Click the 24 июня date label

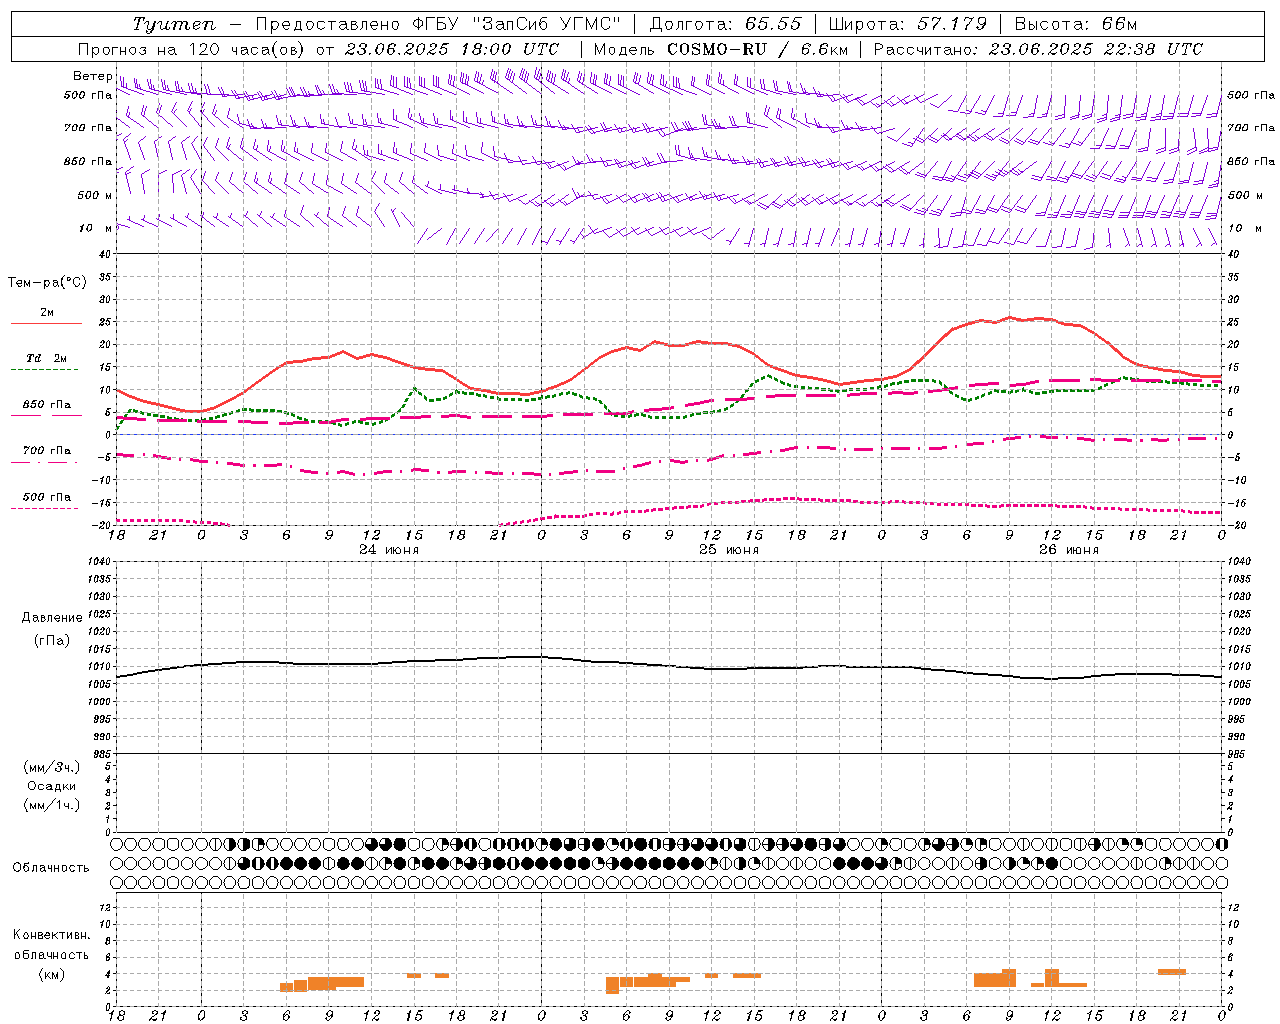click(389, 550)
